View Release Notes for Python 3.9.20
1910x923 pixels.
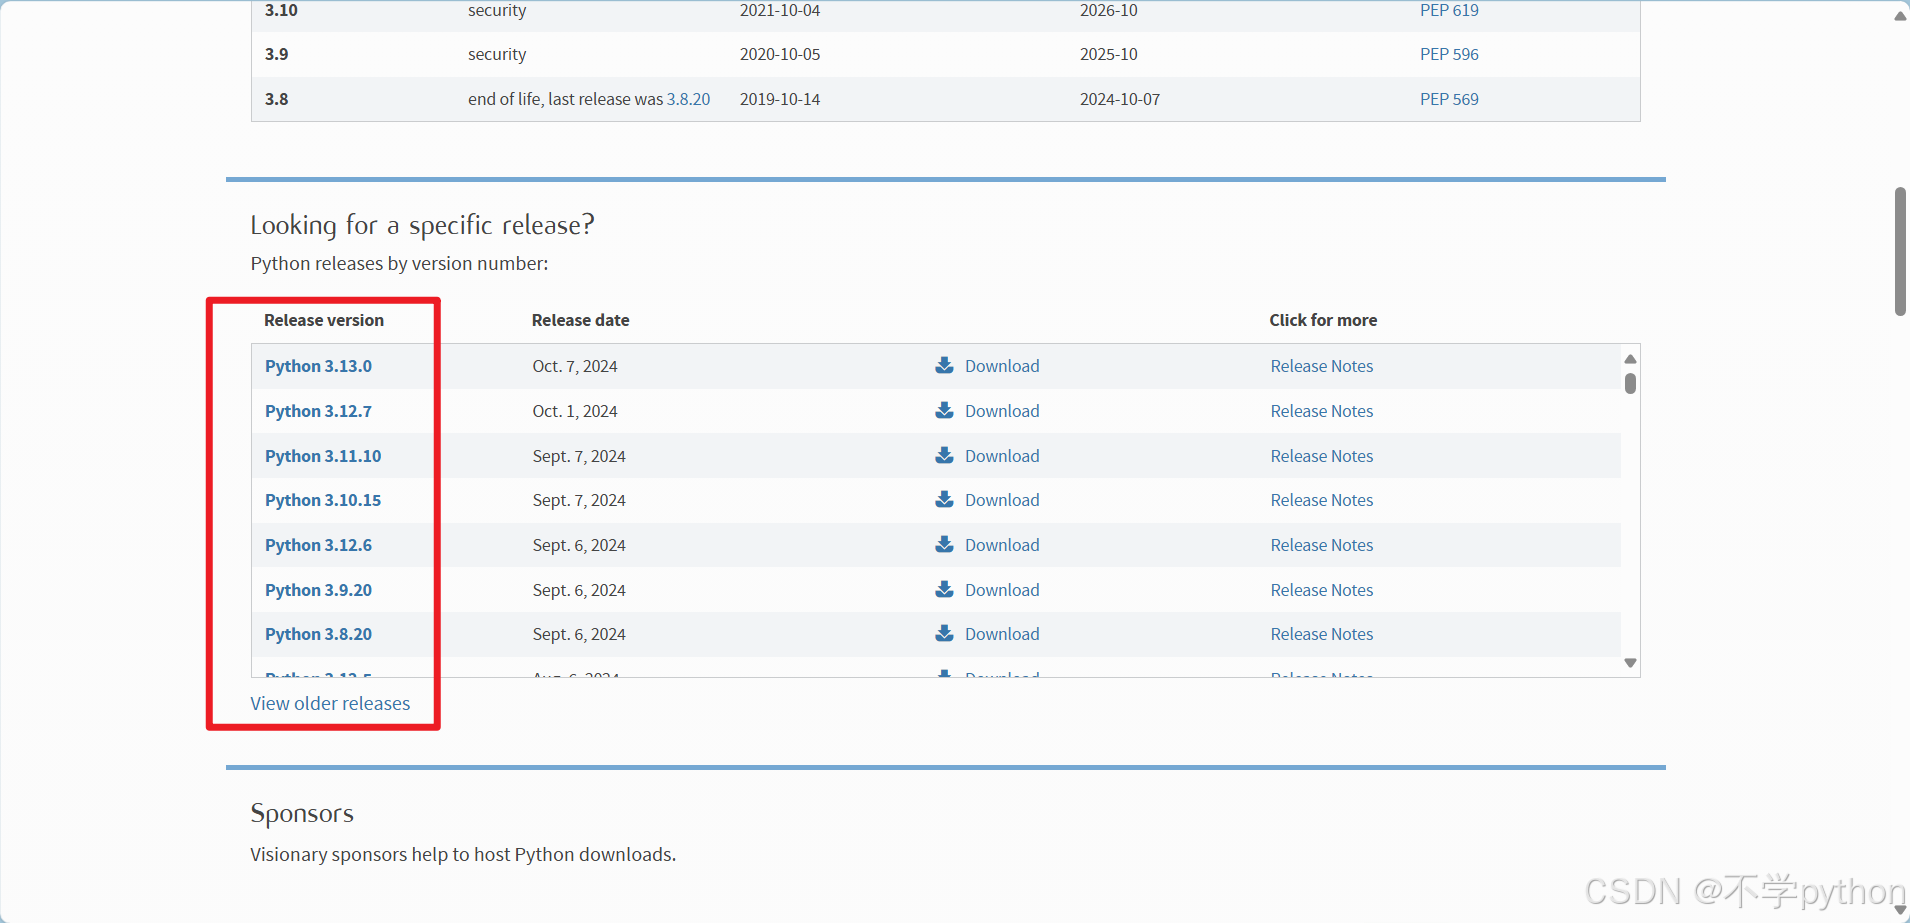click(x=1322, y=590)
